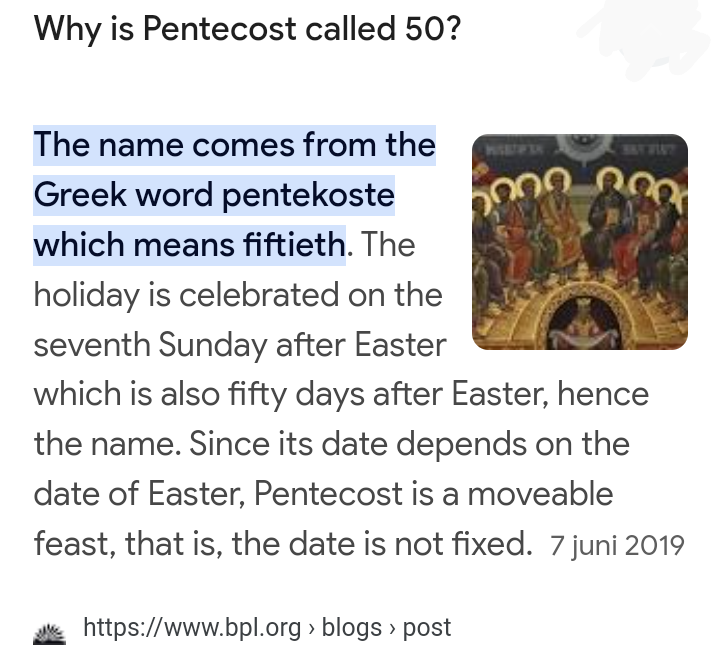Click the "blogs" breadcrumb segment
Image resolution: width=720 pixels, height=661 pixels.
pyautogui.click(x=352, y=627)
